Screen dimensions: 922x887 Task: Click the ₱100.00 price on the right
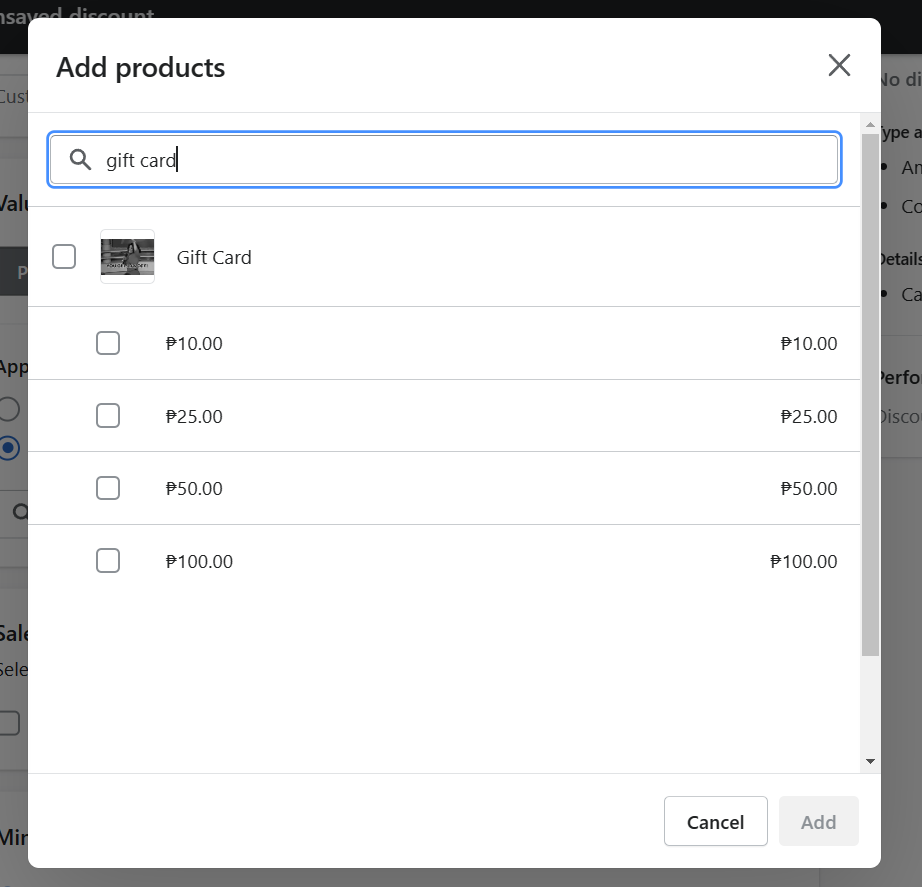(803, 562)
